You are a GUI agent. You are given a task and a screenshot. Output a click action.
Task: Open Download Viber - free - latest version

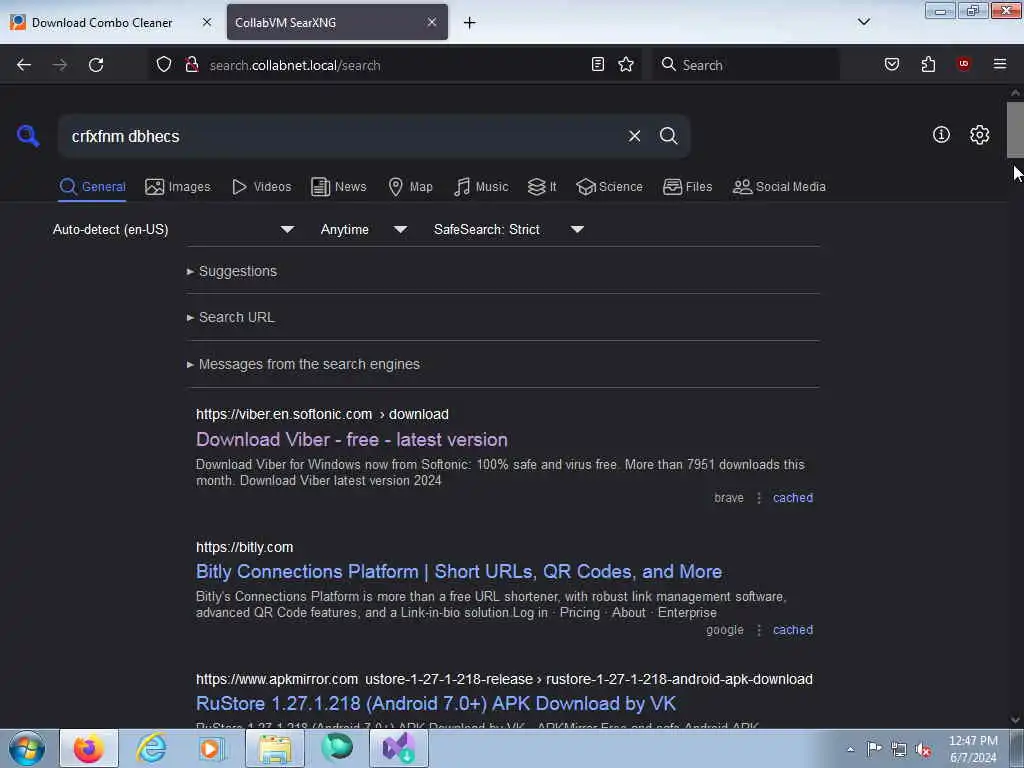pos(352,440)
